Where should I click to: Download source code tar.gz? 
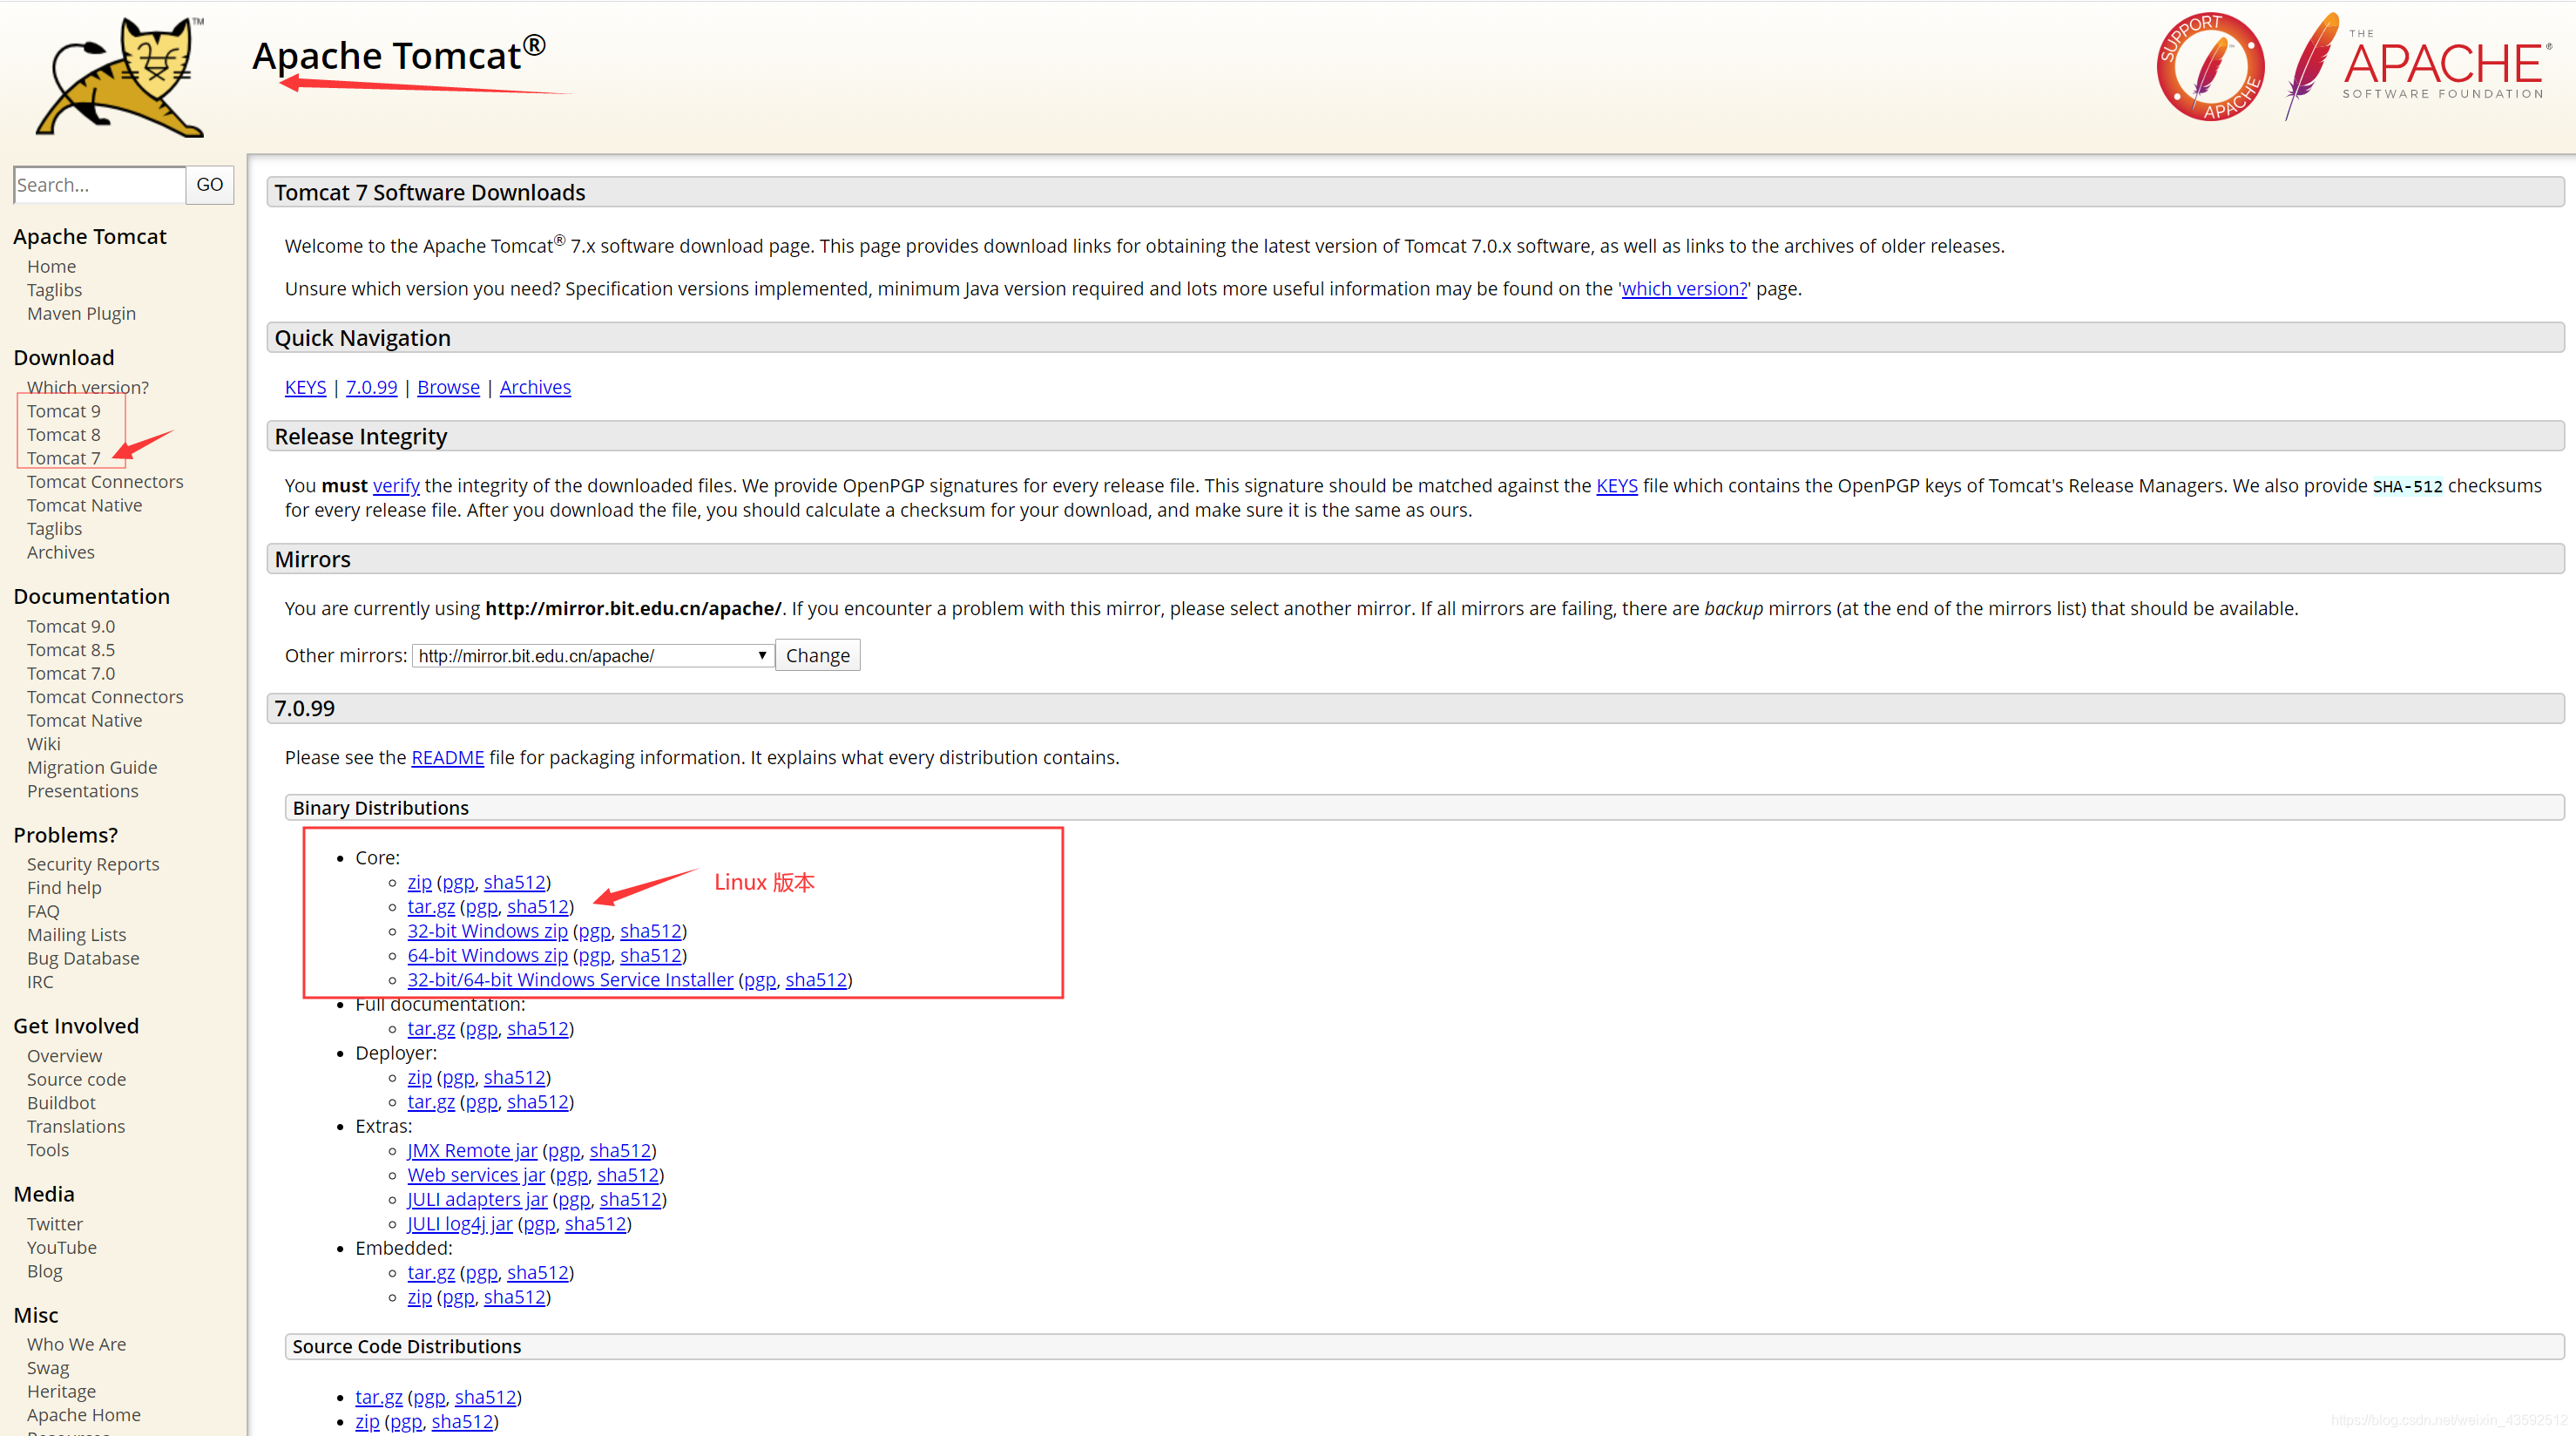[379, 1397]
